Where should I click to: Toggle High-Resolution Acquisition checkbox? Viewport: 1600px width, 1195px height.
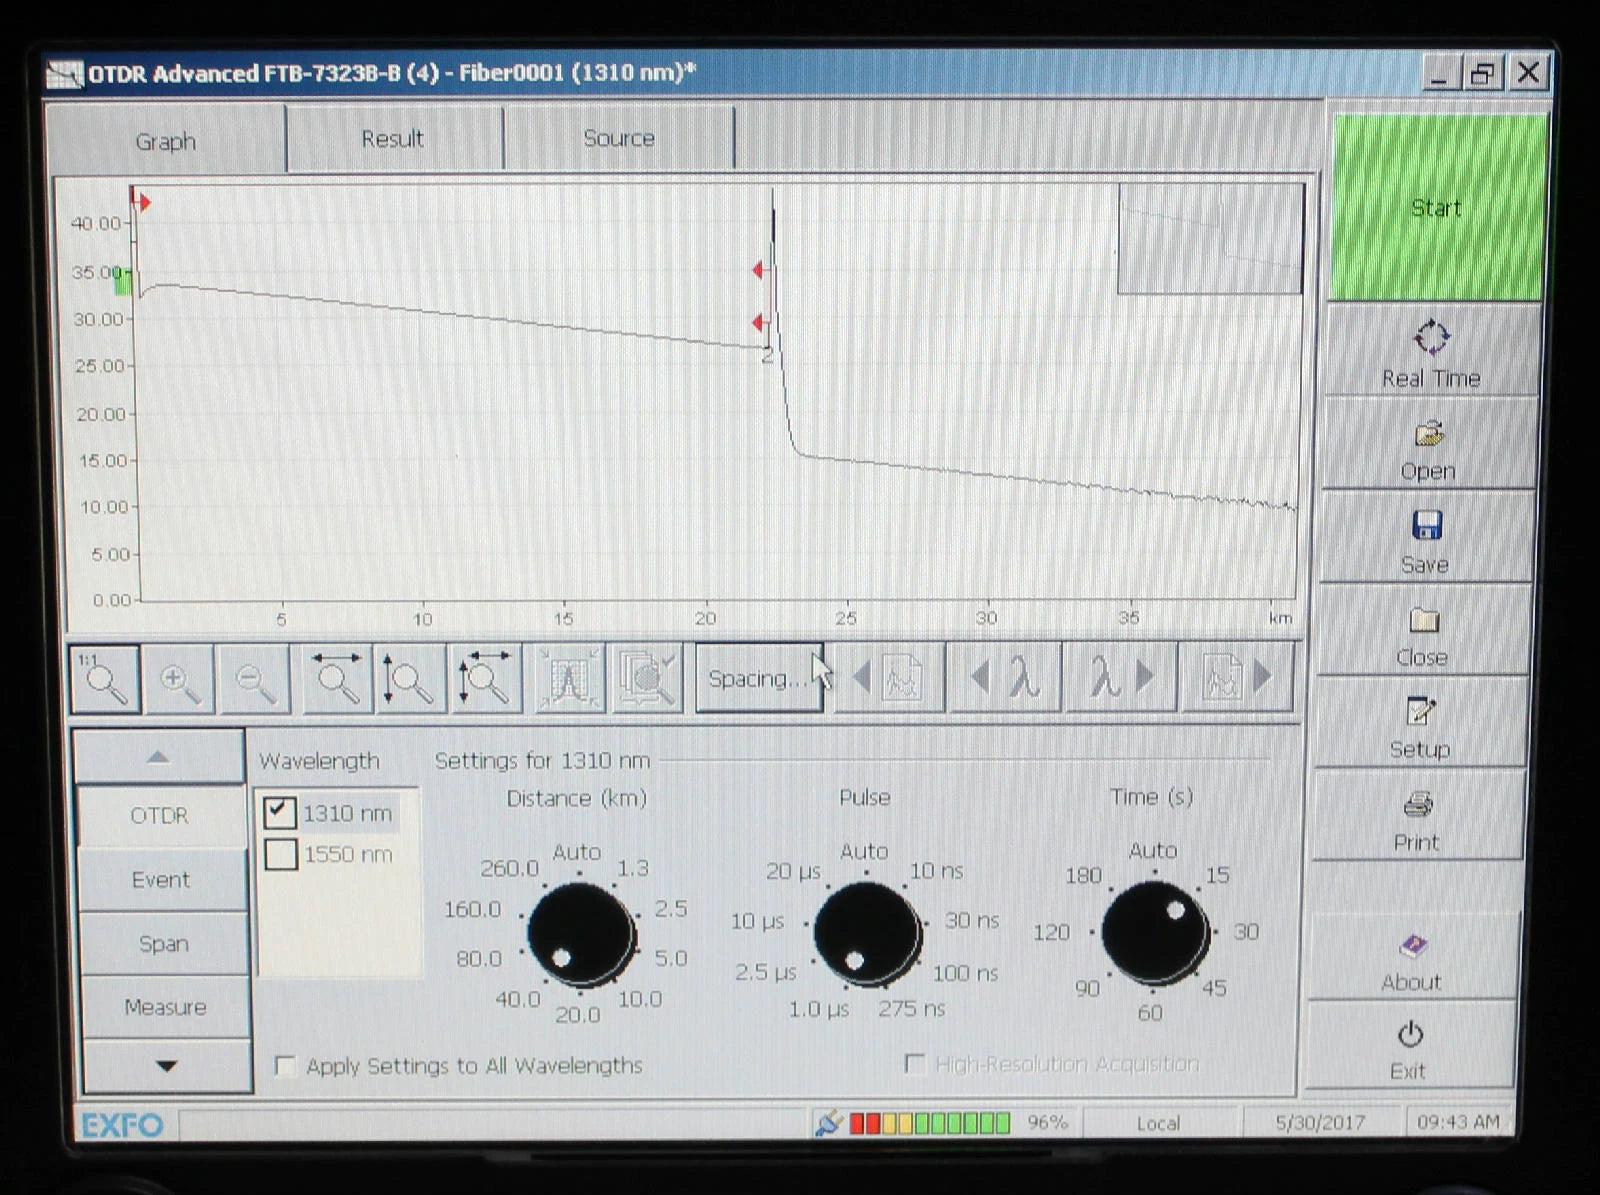click(x=914, y=1063)
